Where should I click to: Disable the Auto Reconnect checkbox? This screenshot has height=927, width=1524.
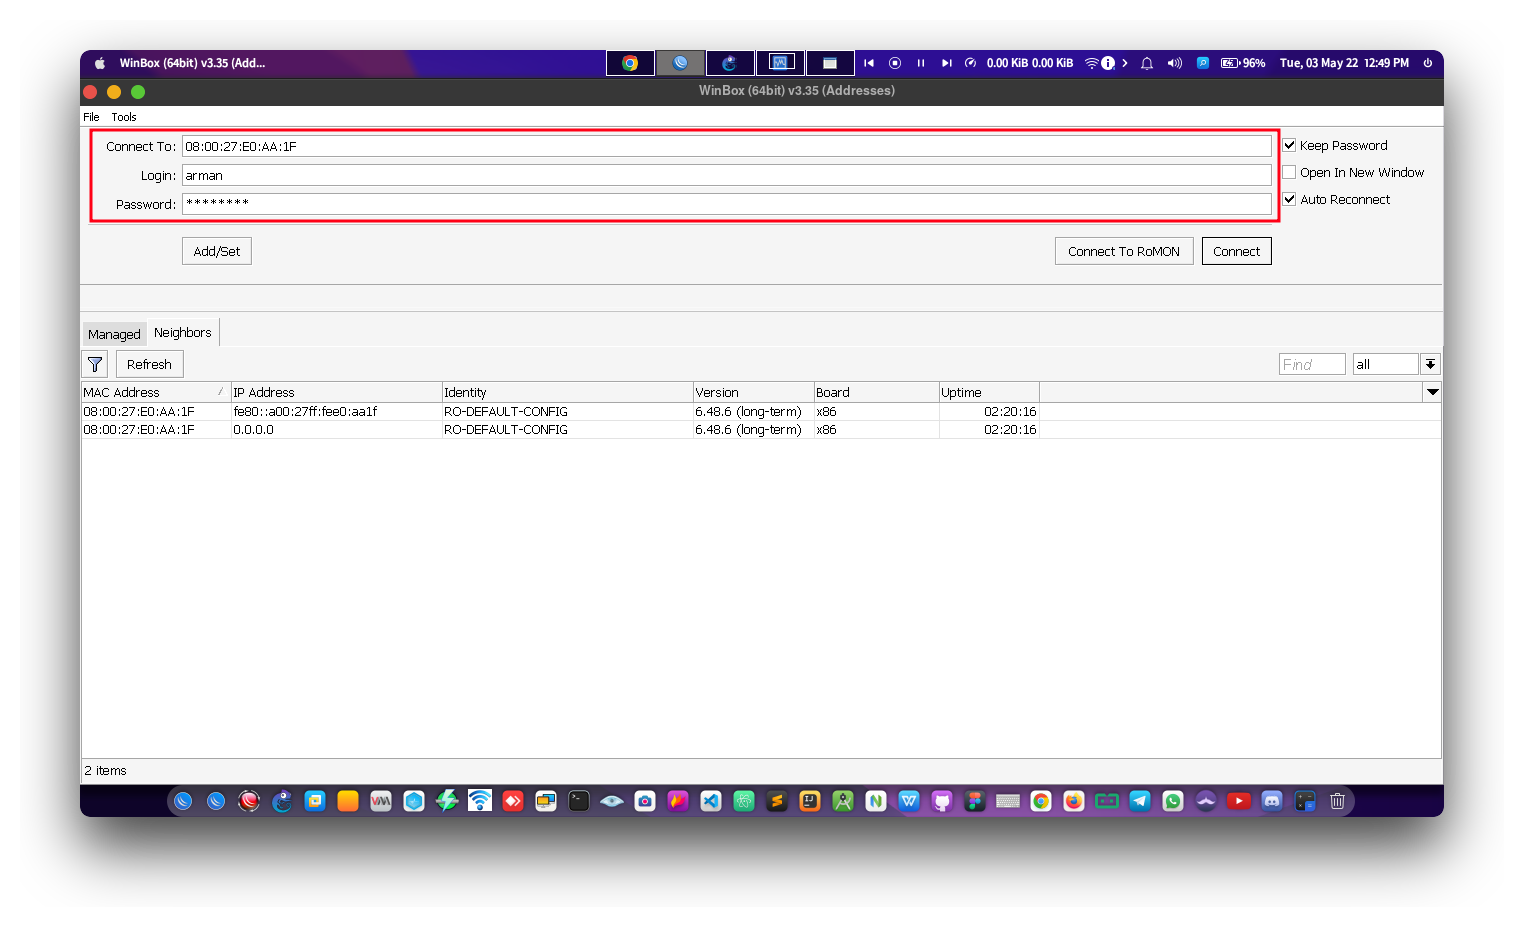coord(1290,200)
